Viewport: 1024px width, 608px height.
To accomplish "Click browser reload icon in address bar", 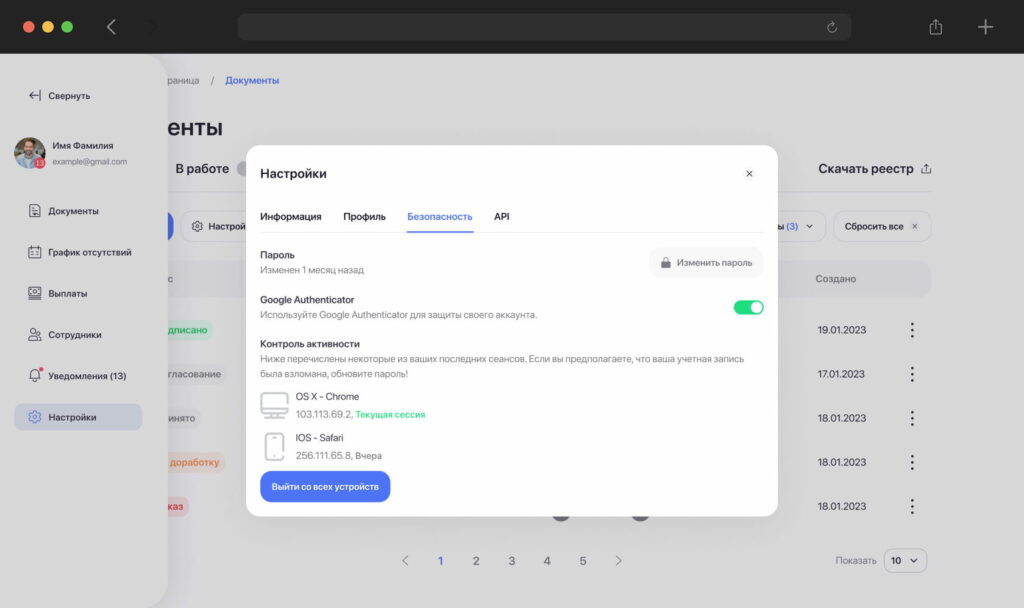I will tap(831, 27).
